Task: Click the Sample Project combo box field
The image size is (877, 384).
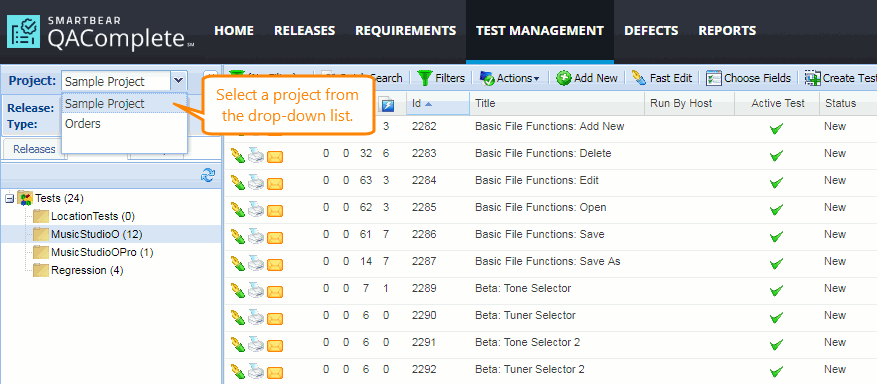Action: click(116, 81)
